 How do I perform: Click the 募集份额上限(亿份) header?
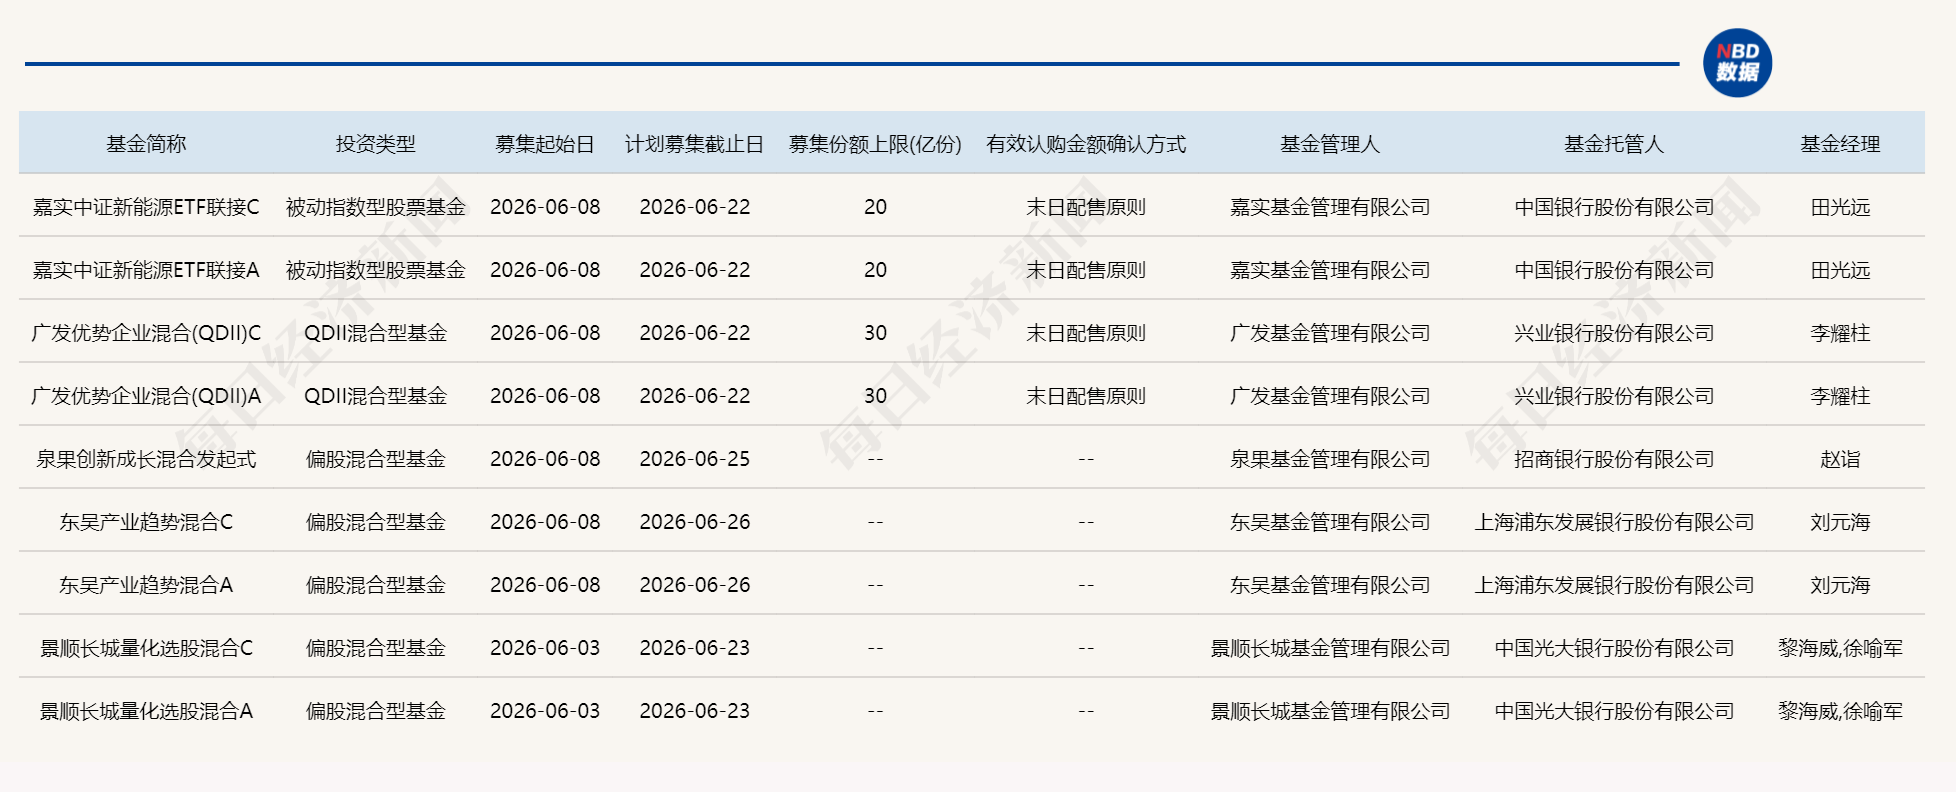(875, 144)
